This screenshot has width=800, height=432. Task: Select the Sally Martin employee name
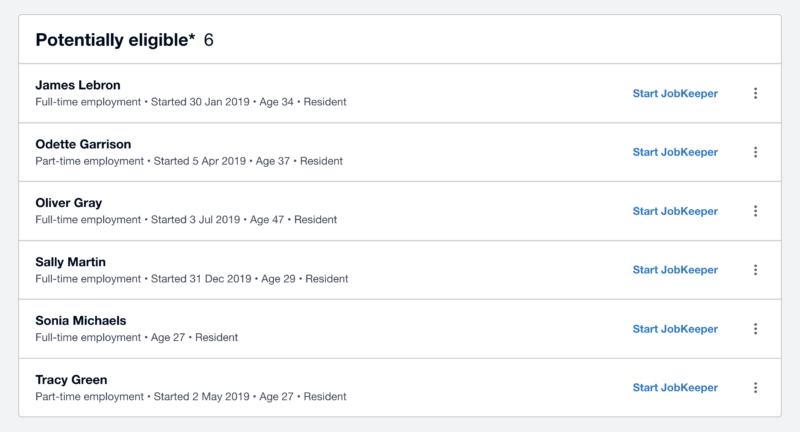pos(70,262)
